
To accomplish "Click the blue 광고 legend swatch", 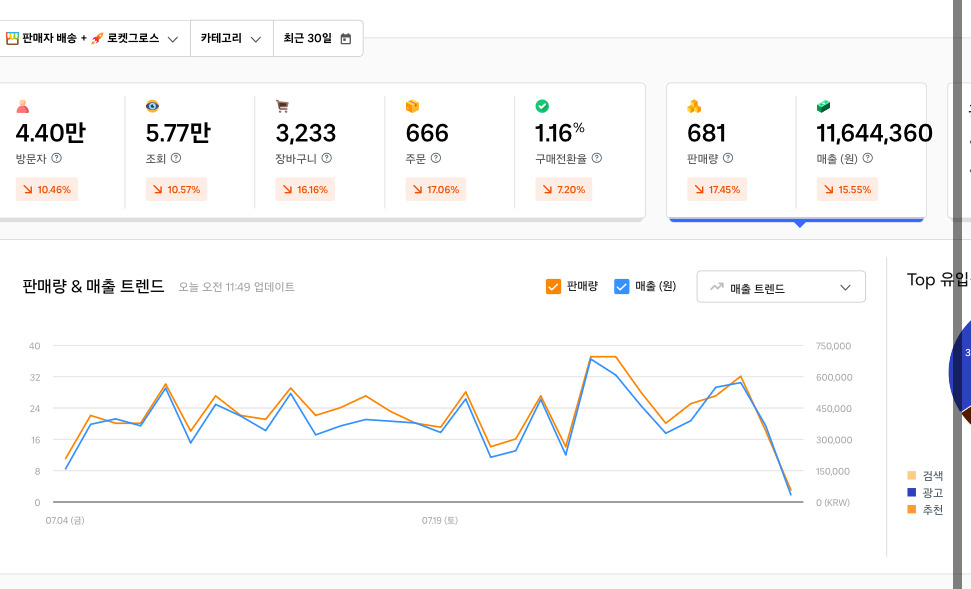I will pyautogui.click(x=911, y=492).
